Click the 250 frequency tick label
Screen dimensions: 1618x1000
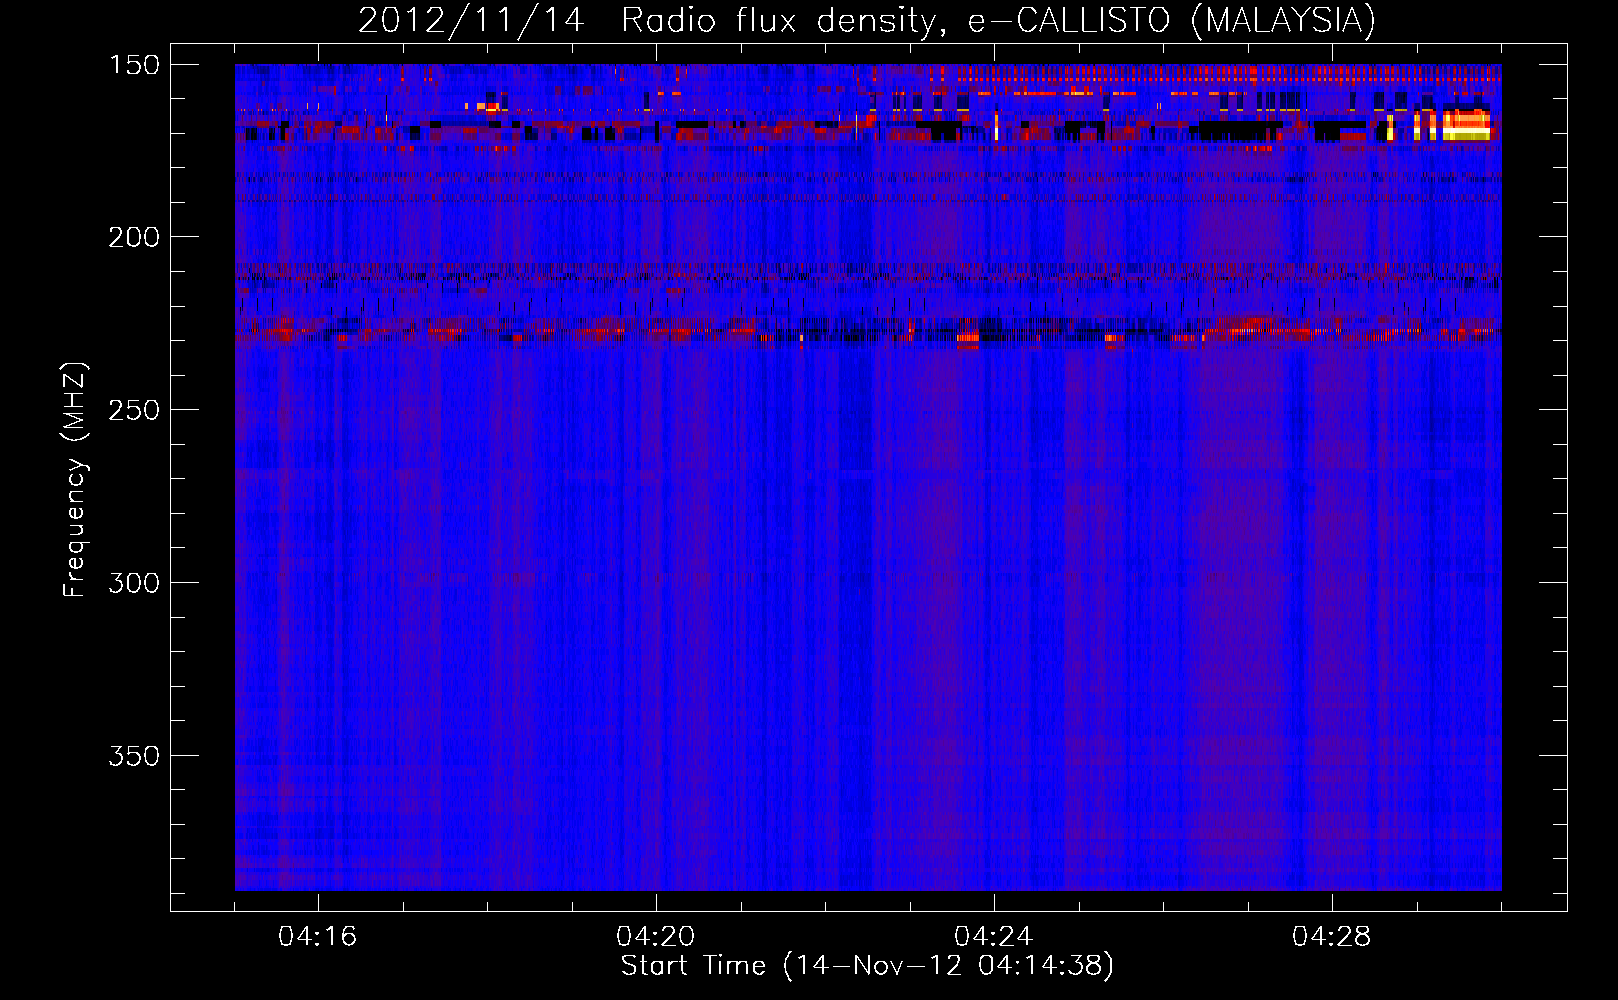tap(134, 410)
